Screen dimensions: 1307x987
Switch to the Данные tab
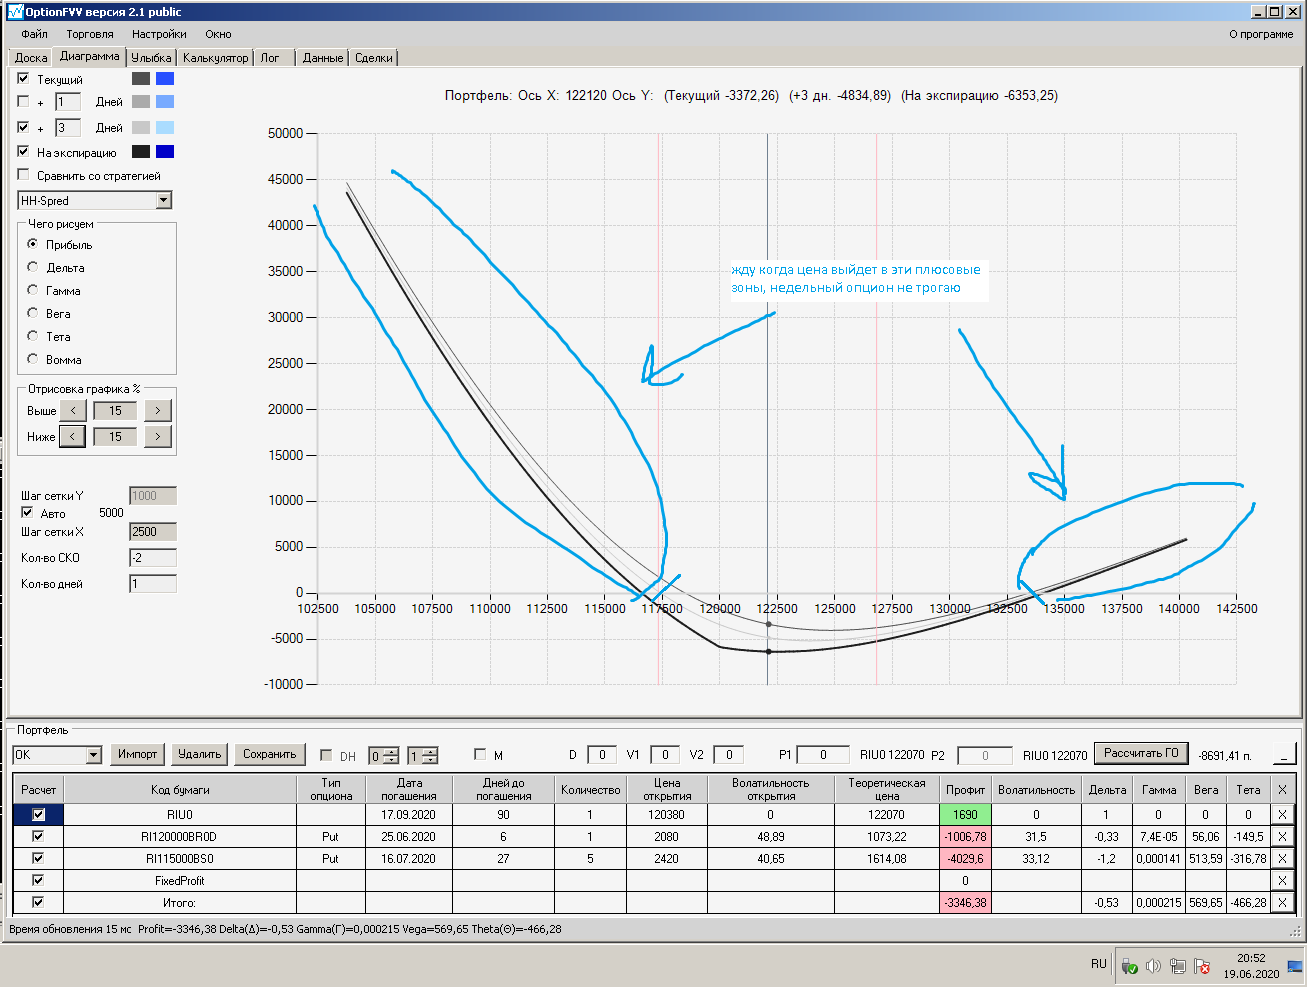[323, 58]
